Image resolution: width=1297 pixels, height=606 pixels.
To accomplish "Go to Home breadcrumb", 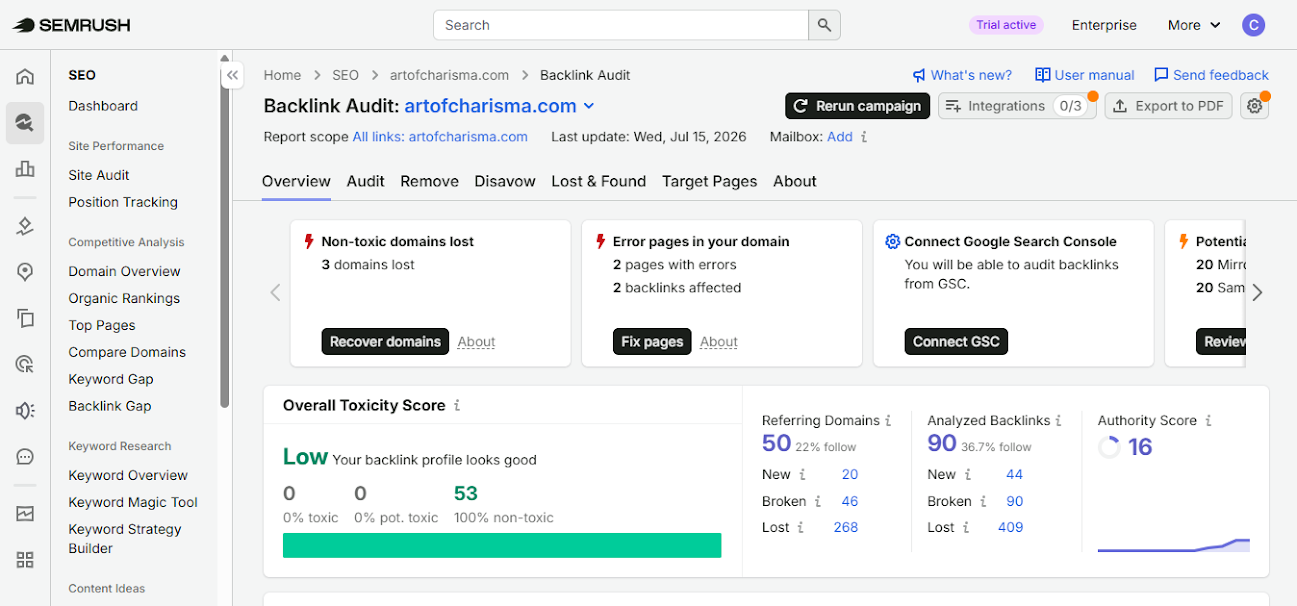I will point(282,75).
